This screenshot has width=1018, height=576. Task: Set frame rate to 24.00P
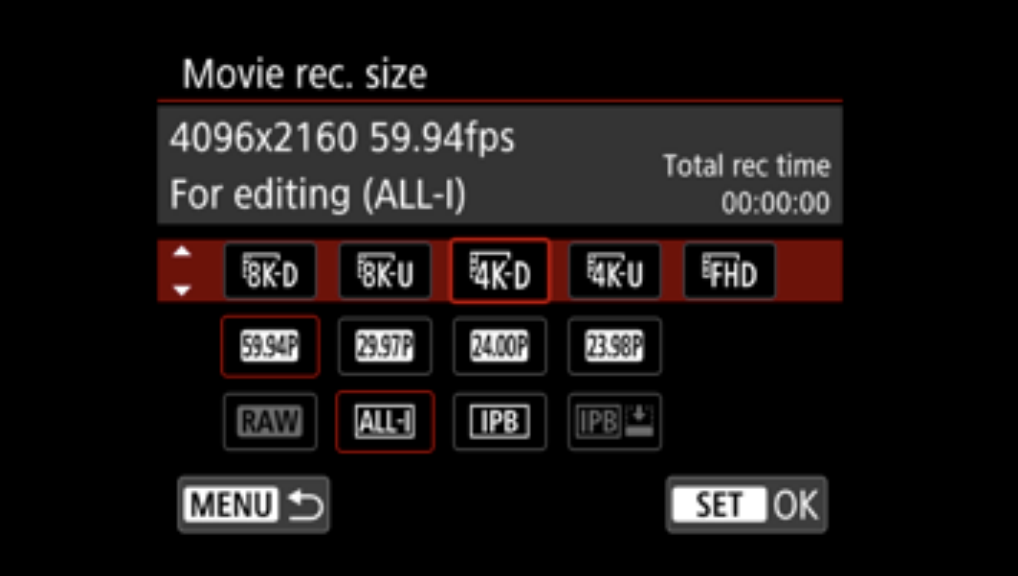(499, 347)
